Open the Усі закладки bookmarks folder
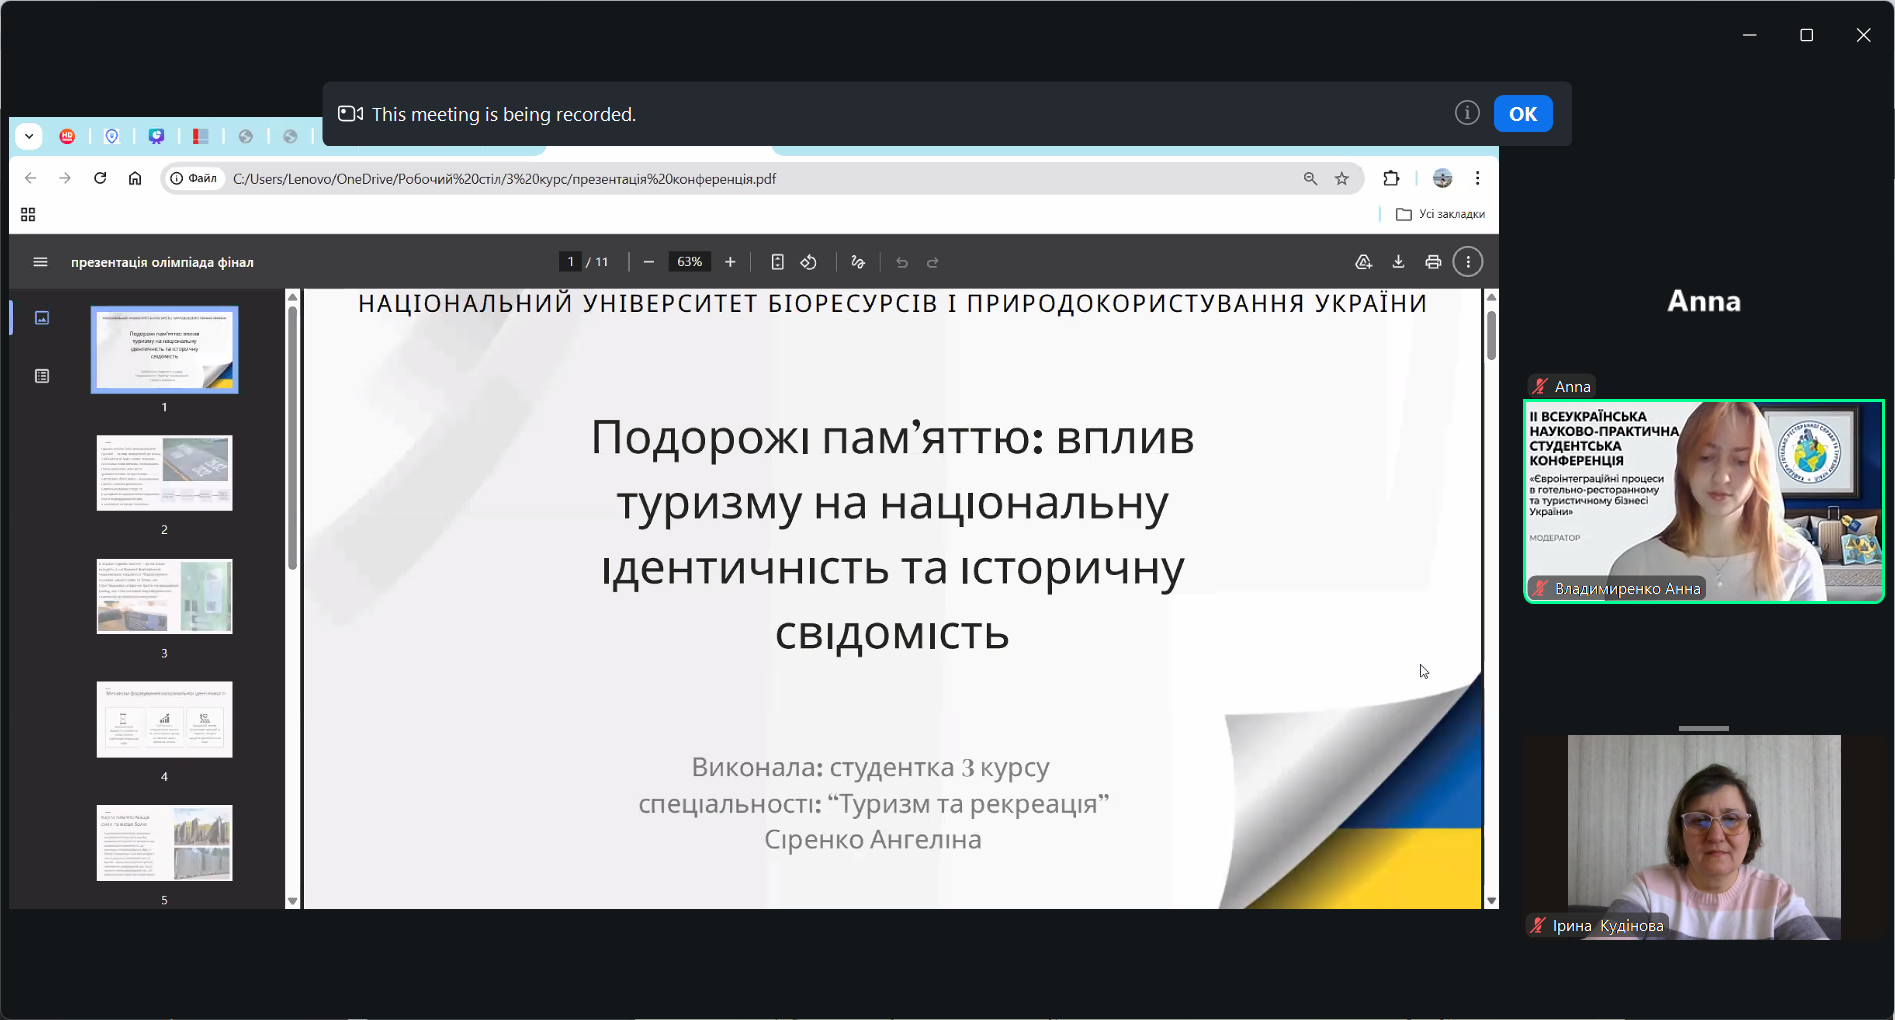 (x=1440, y=214)
